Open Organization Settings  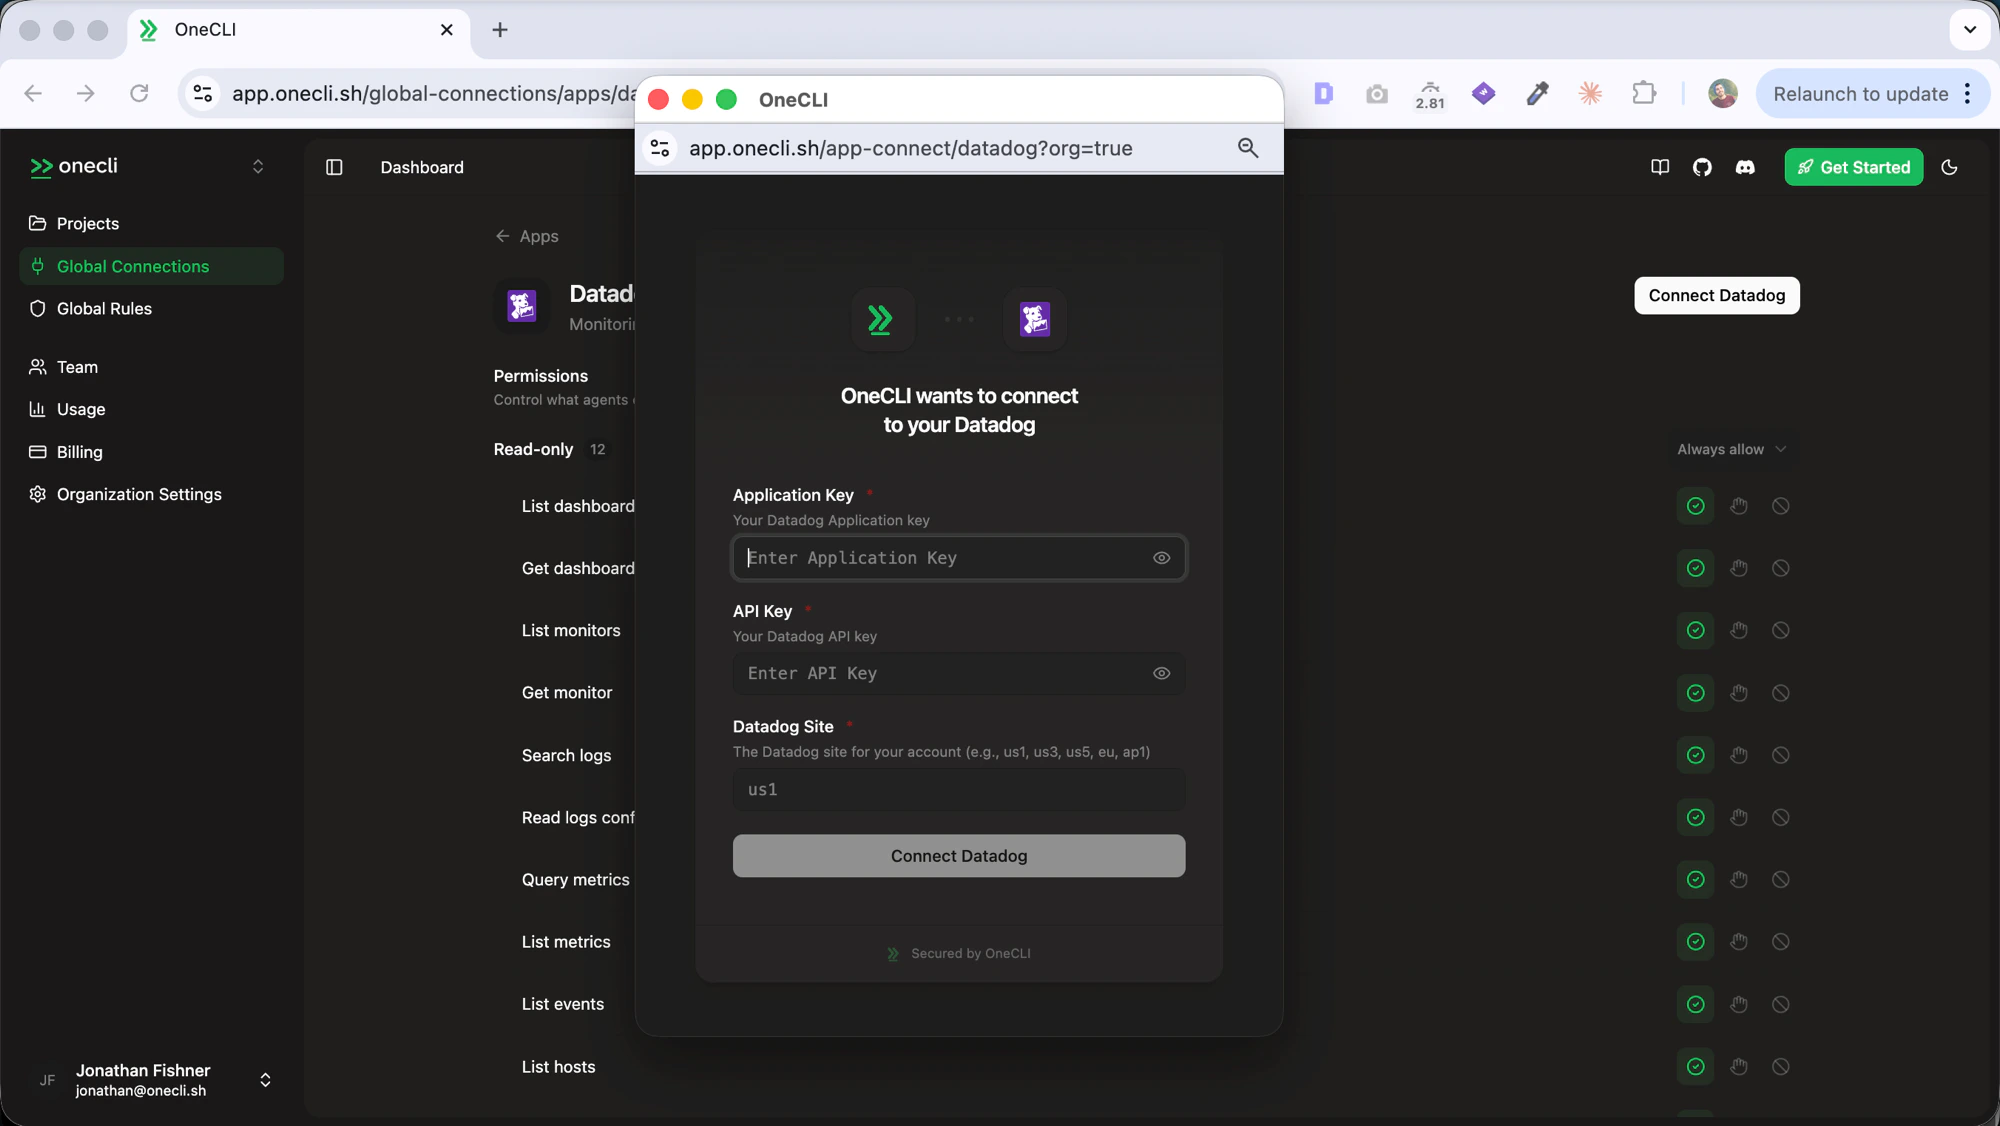[x=150, y=494]
